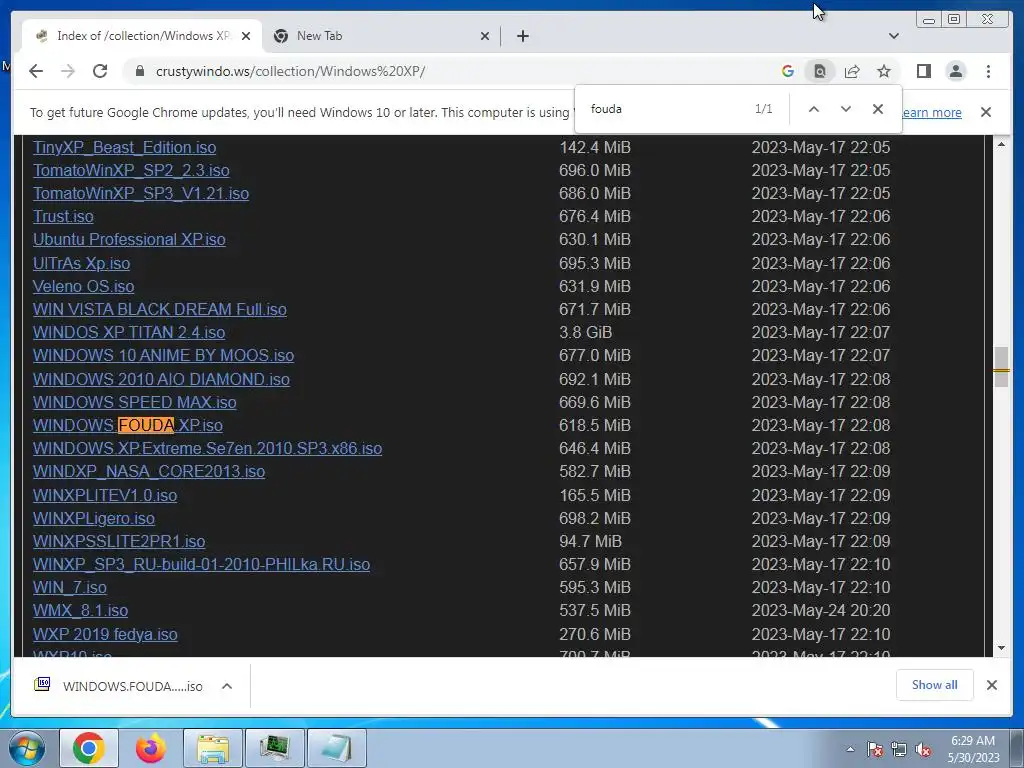Click the network tray icon
This screenshot has height=768, width=1024.
pyautogui.click(x=899, y=749)
